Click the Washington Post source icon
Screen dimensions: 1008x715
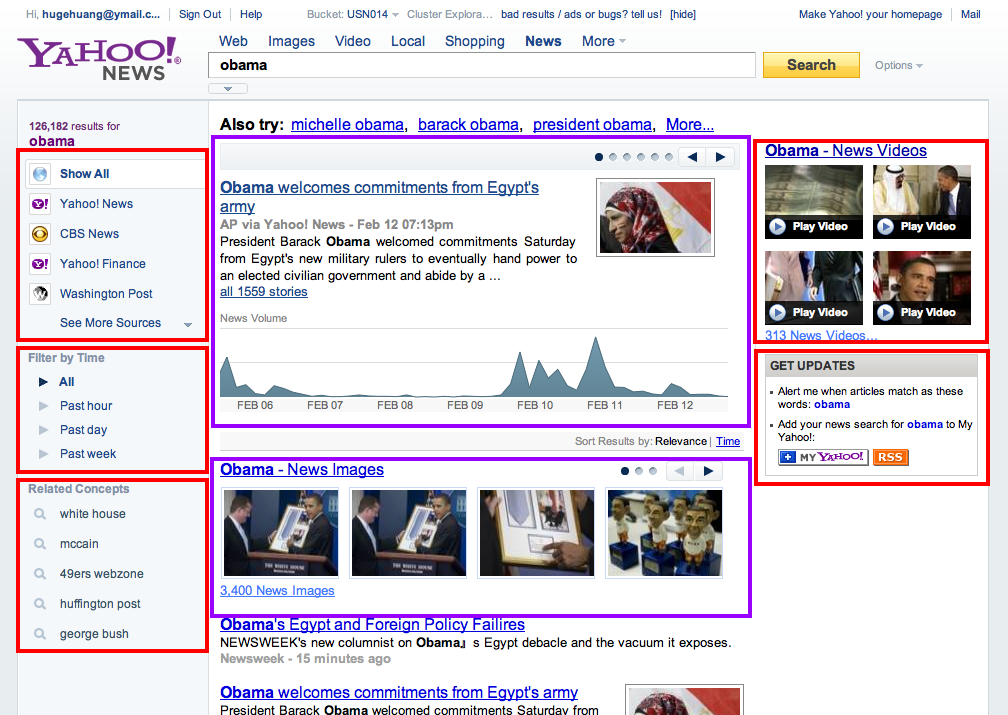click(x=40, y=294)
